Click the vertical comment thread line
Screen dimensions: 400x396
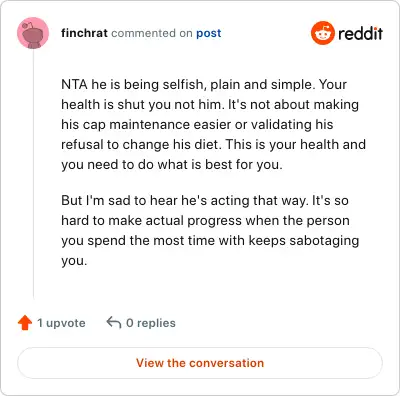(x=33, y=173)
